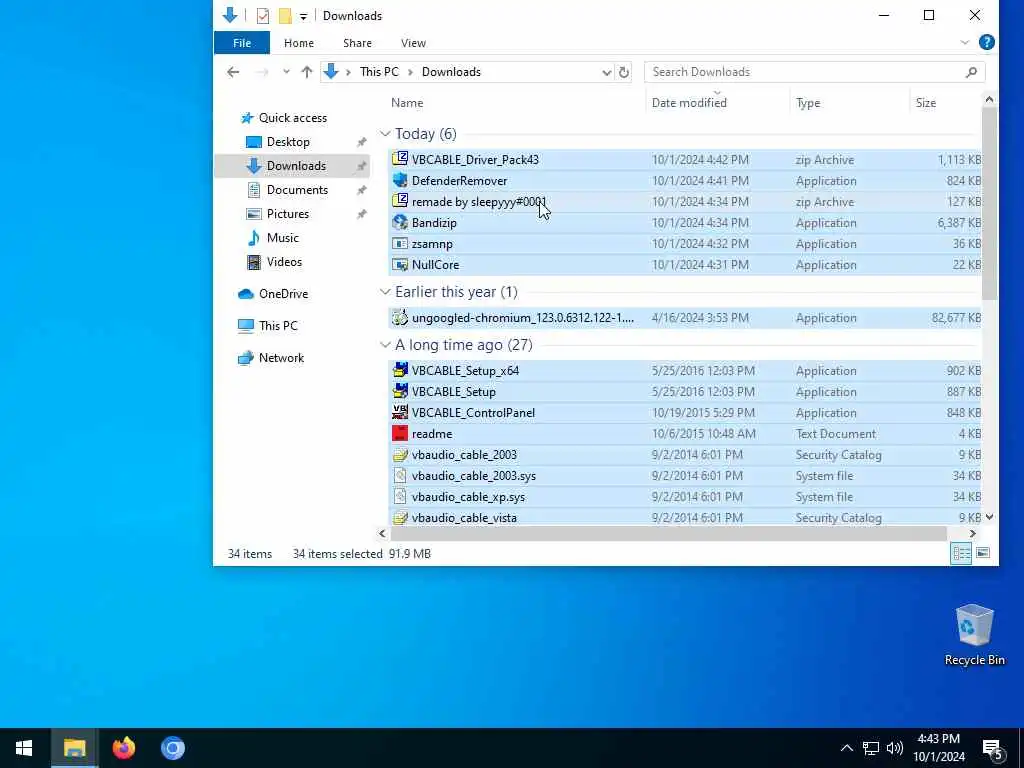Screen dimensions: 1024x768
Task: Open the address bar history dropdown
Action: pyautogui.click(x=607, y=72)
